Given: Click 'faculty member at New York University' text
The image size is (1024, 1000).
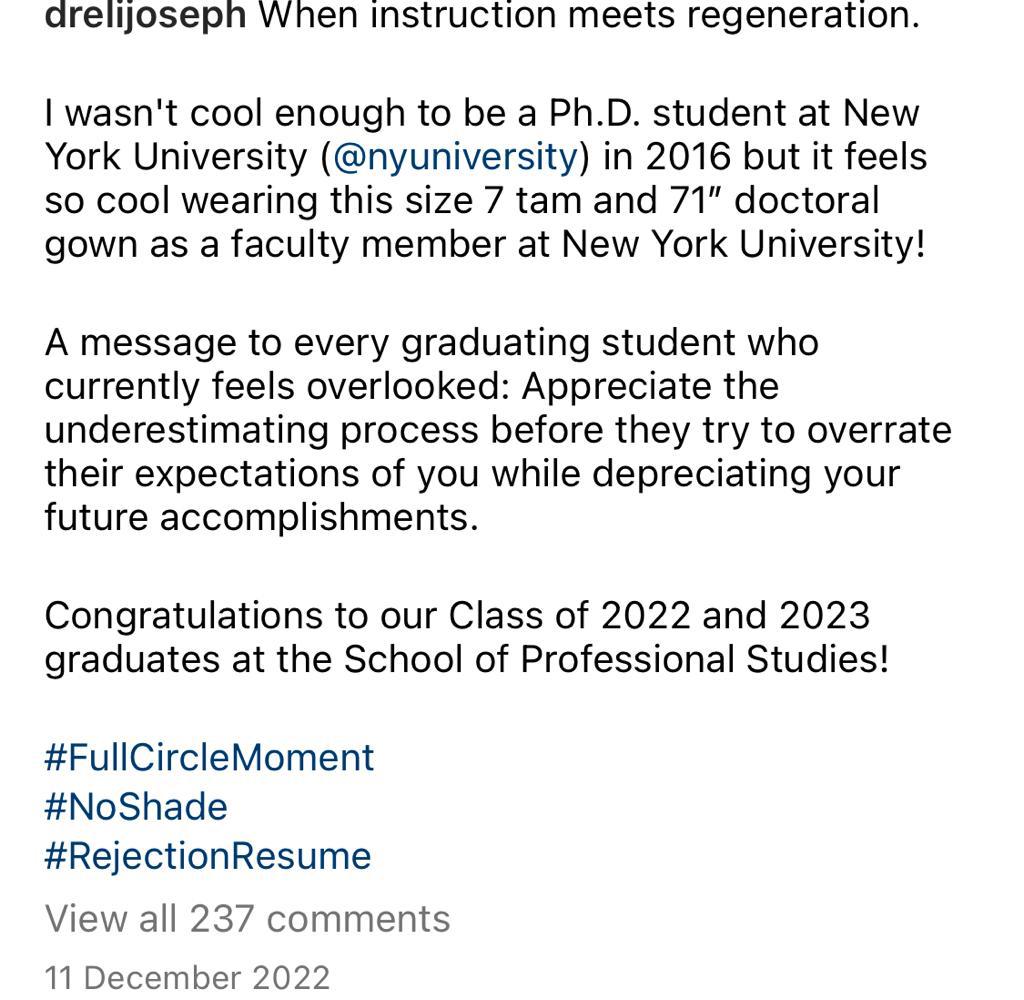Looking at the screenshot, I should 577,244.
